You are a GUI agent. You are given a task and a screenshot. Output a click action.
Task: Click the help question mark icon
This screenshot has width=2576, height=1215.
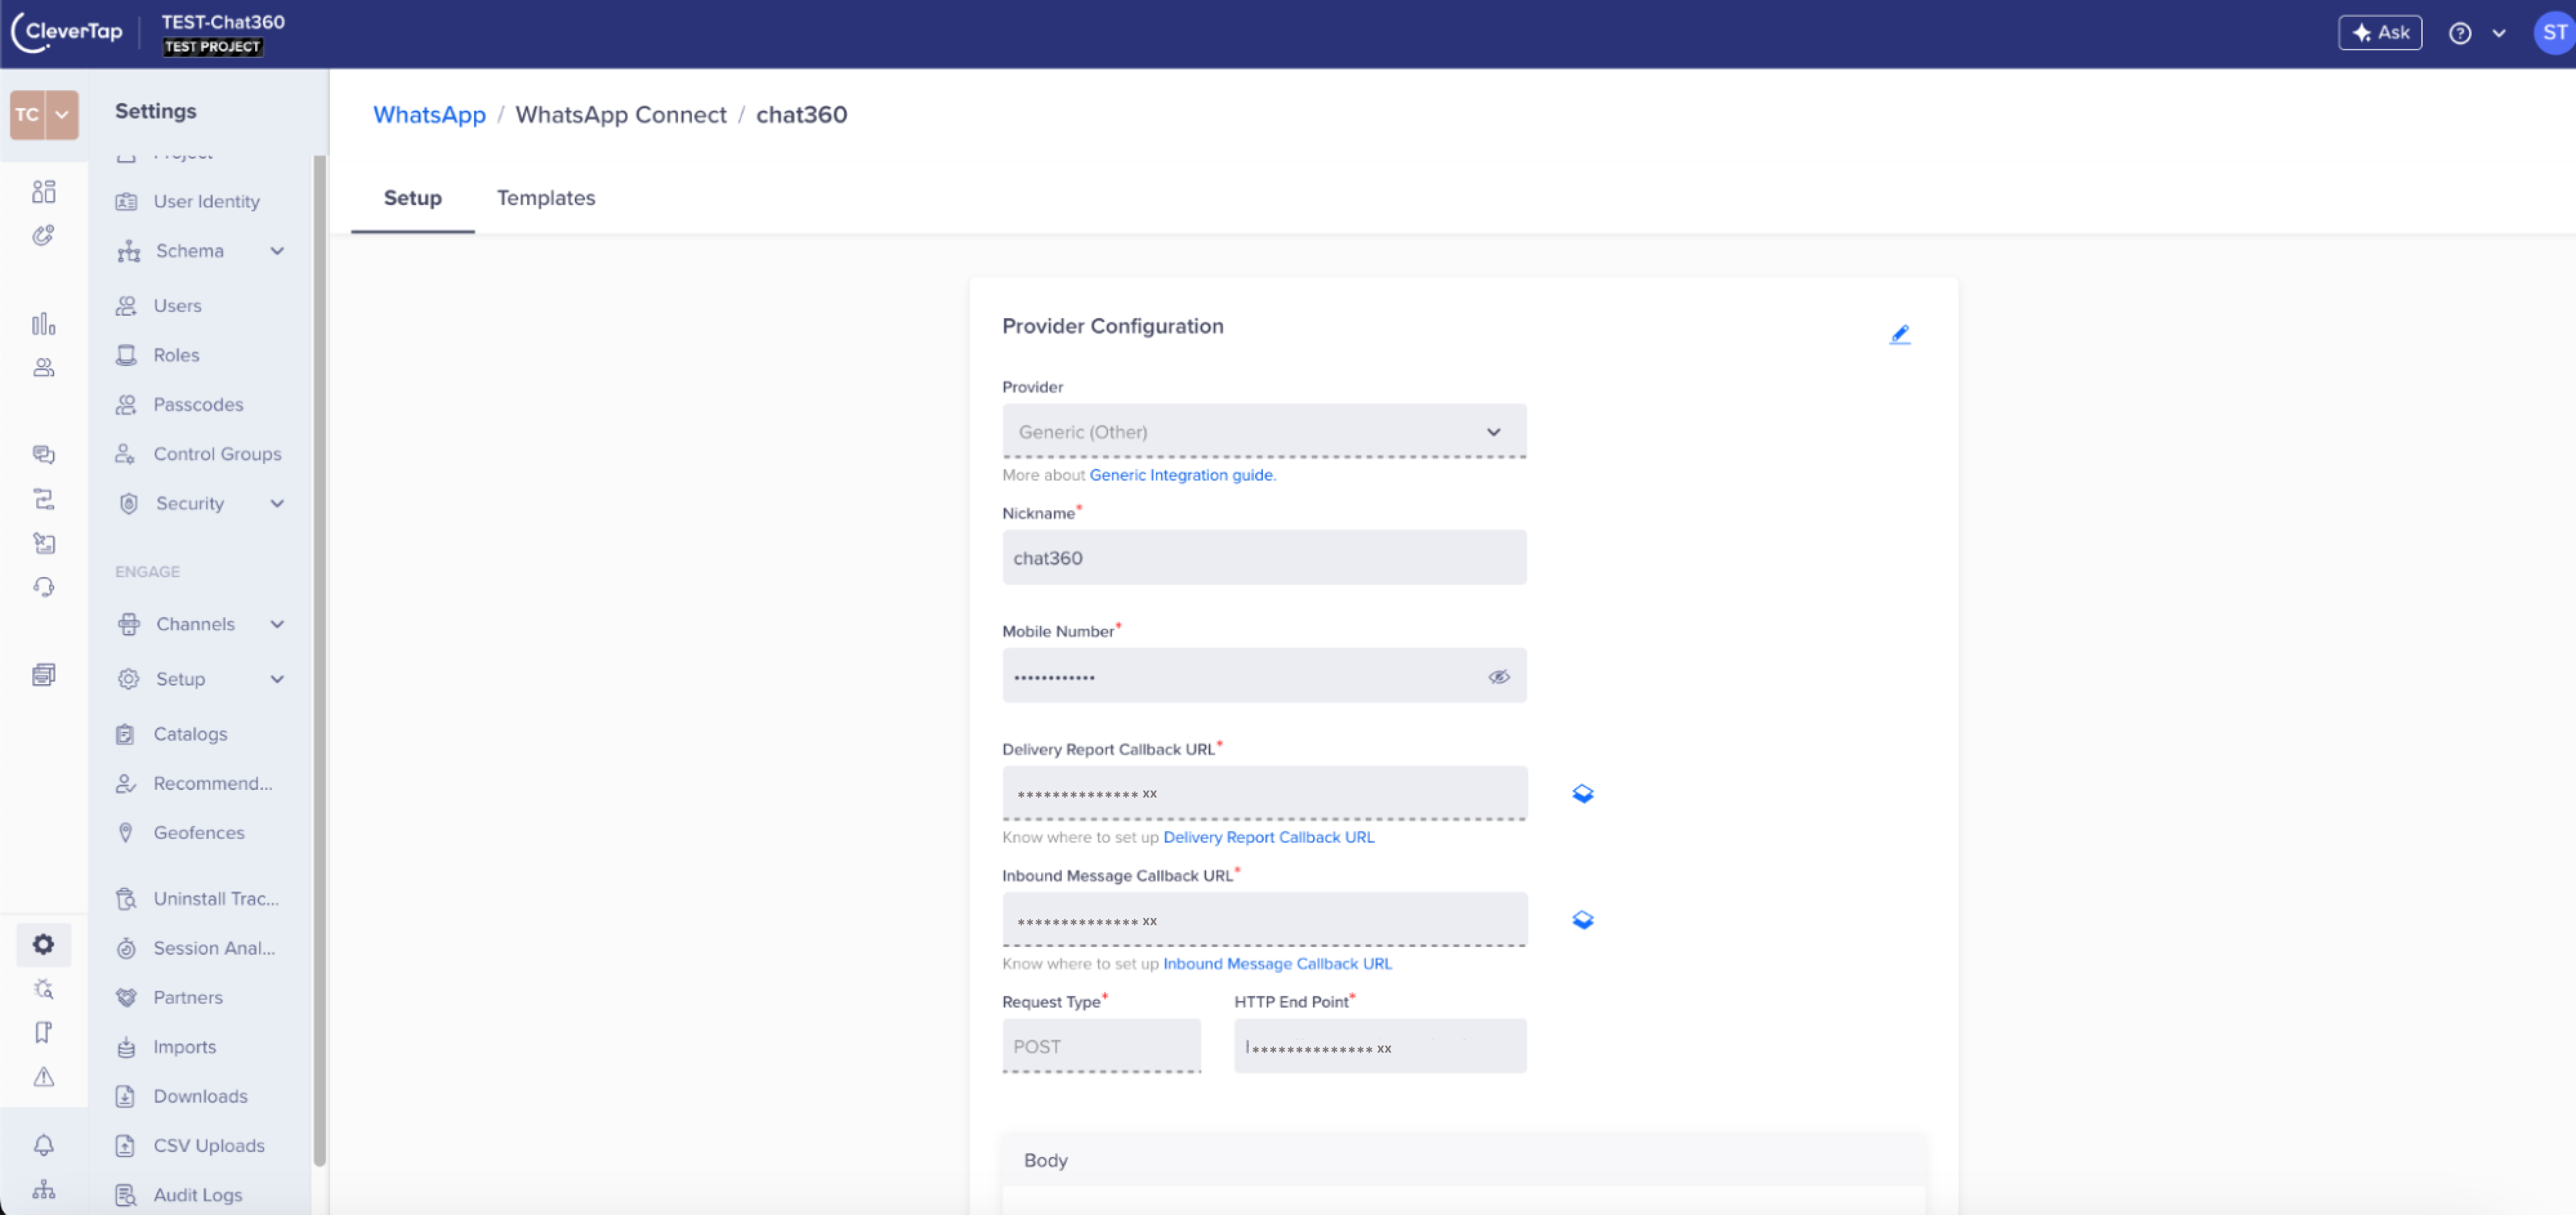pos(2460,33)
